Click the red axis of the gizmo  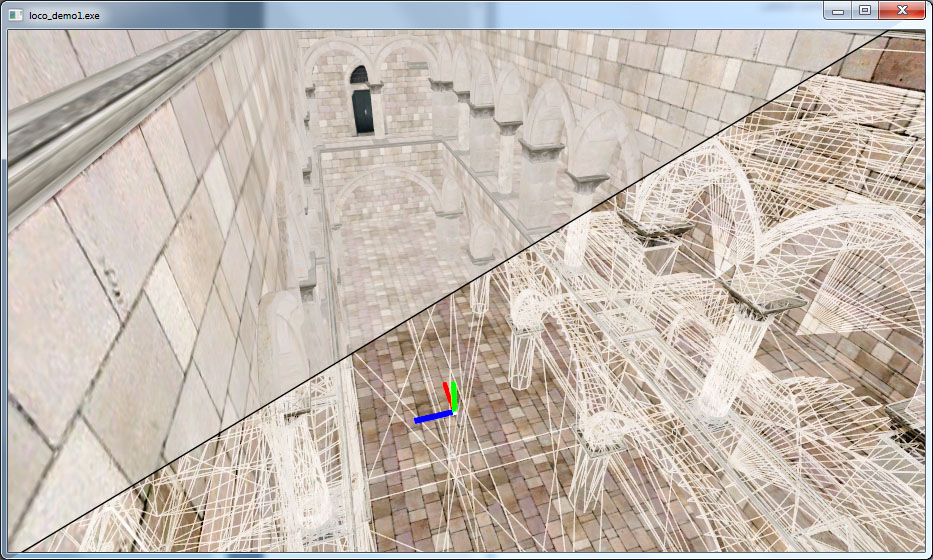coord(448,396)
